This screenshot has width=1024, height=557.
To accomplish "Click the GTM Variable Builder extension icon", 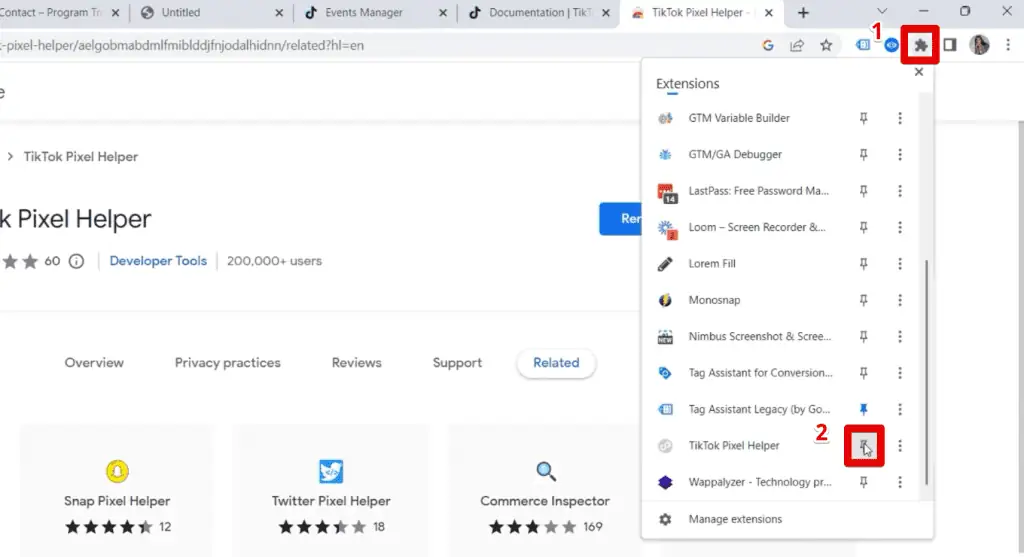I will (x=665, y=118).
